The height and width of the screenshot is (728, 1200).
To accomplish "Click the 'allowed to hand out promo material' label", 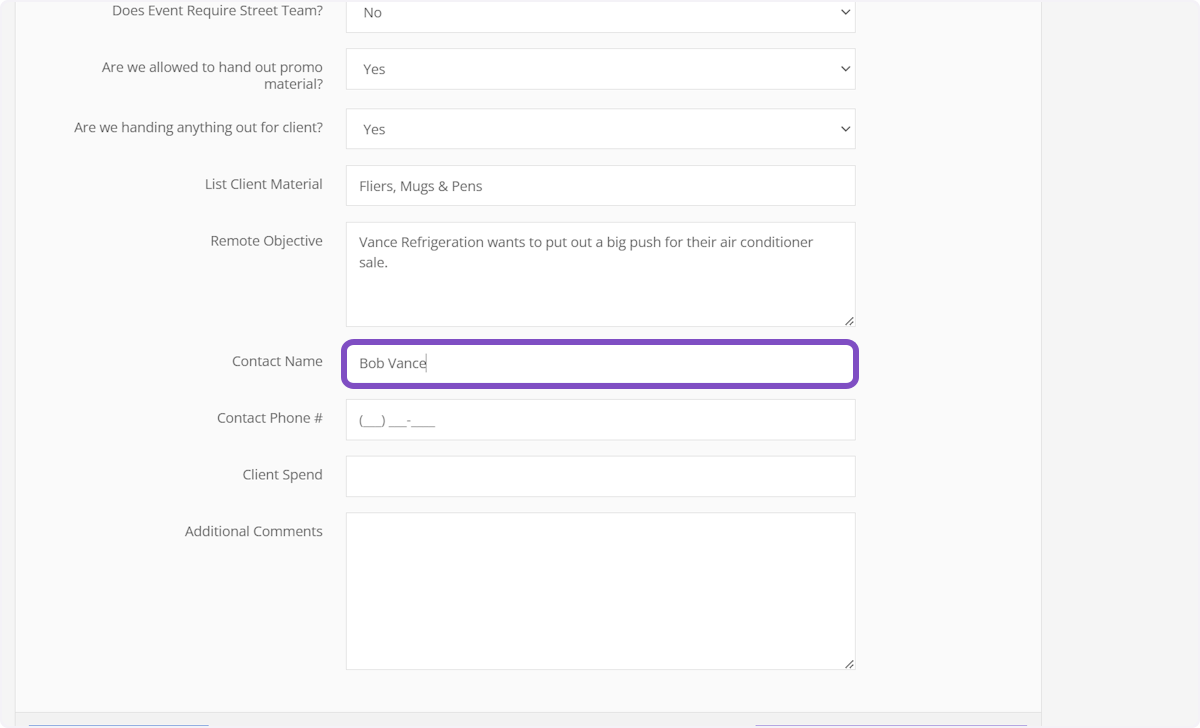I will coord(212,76).
